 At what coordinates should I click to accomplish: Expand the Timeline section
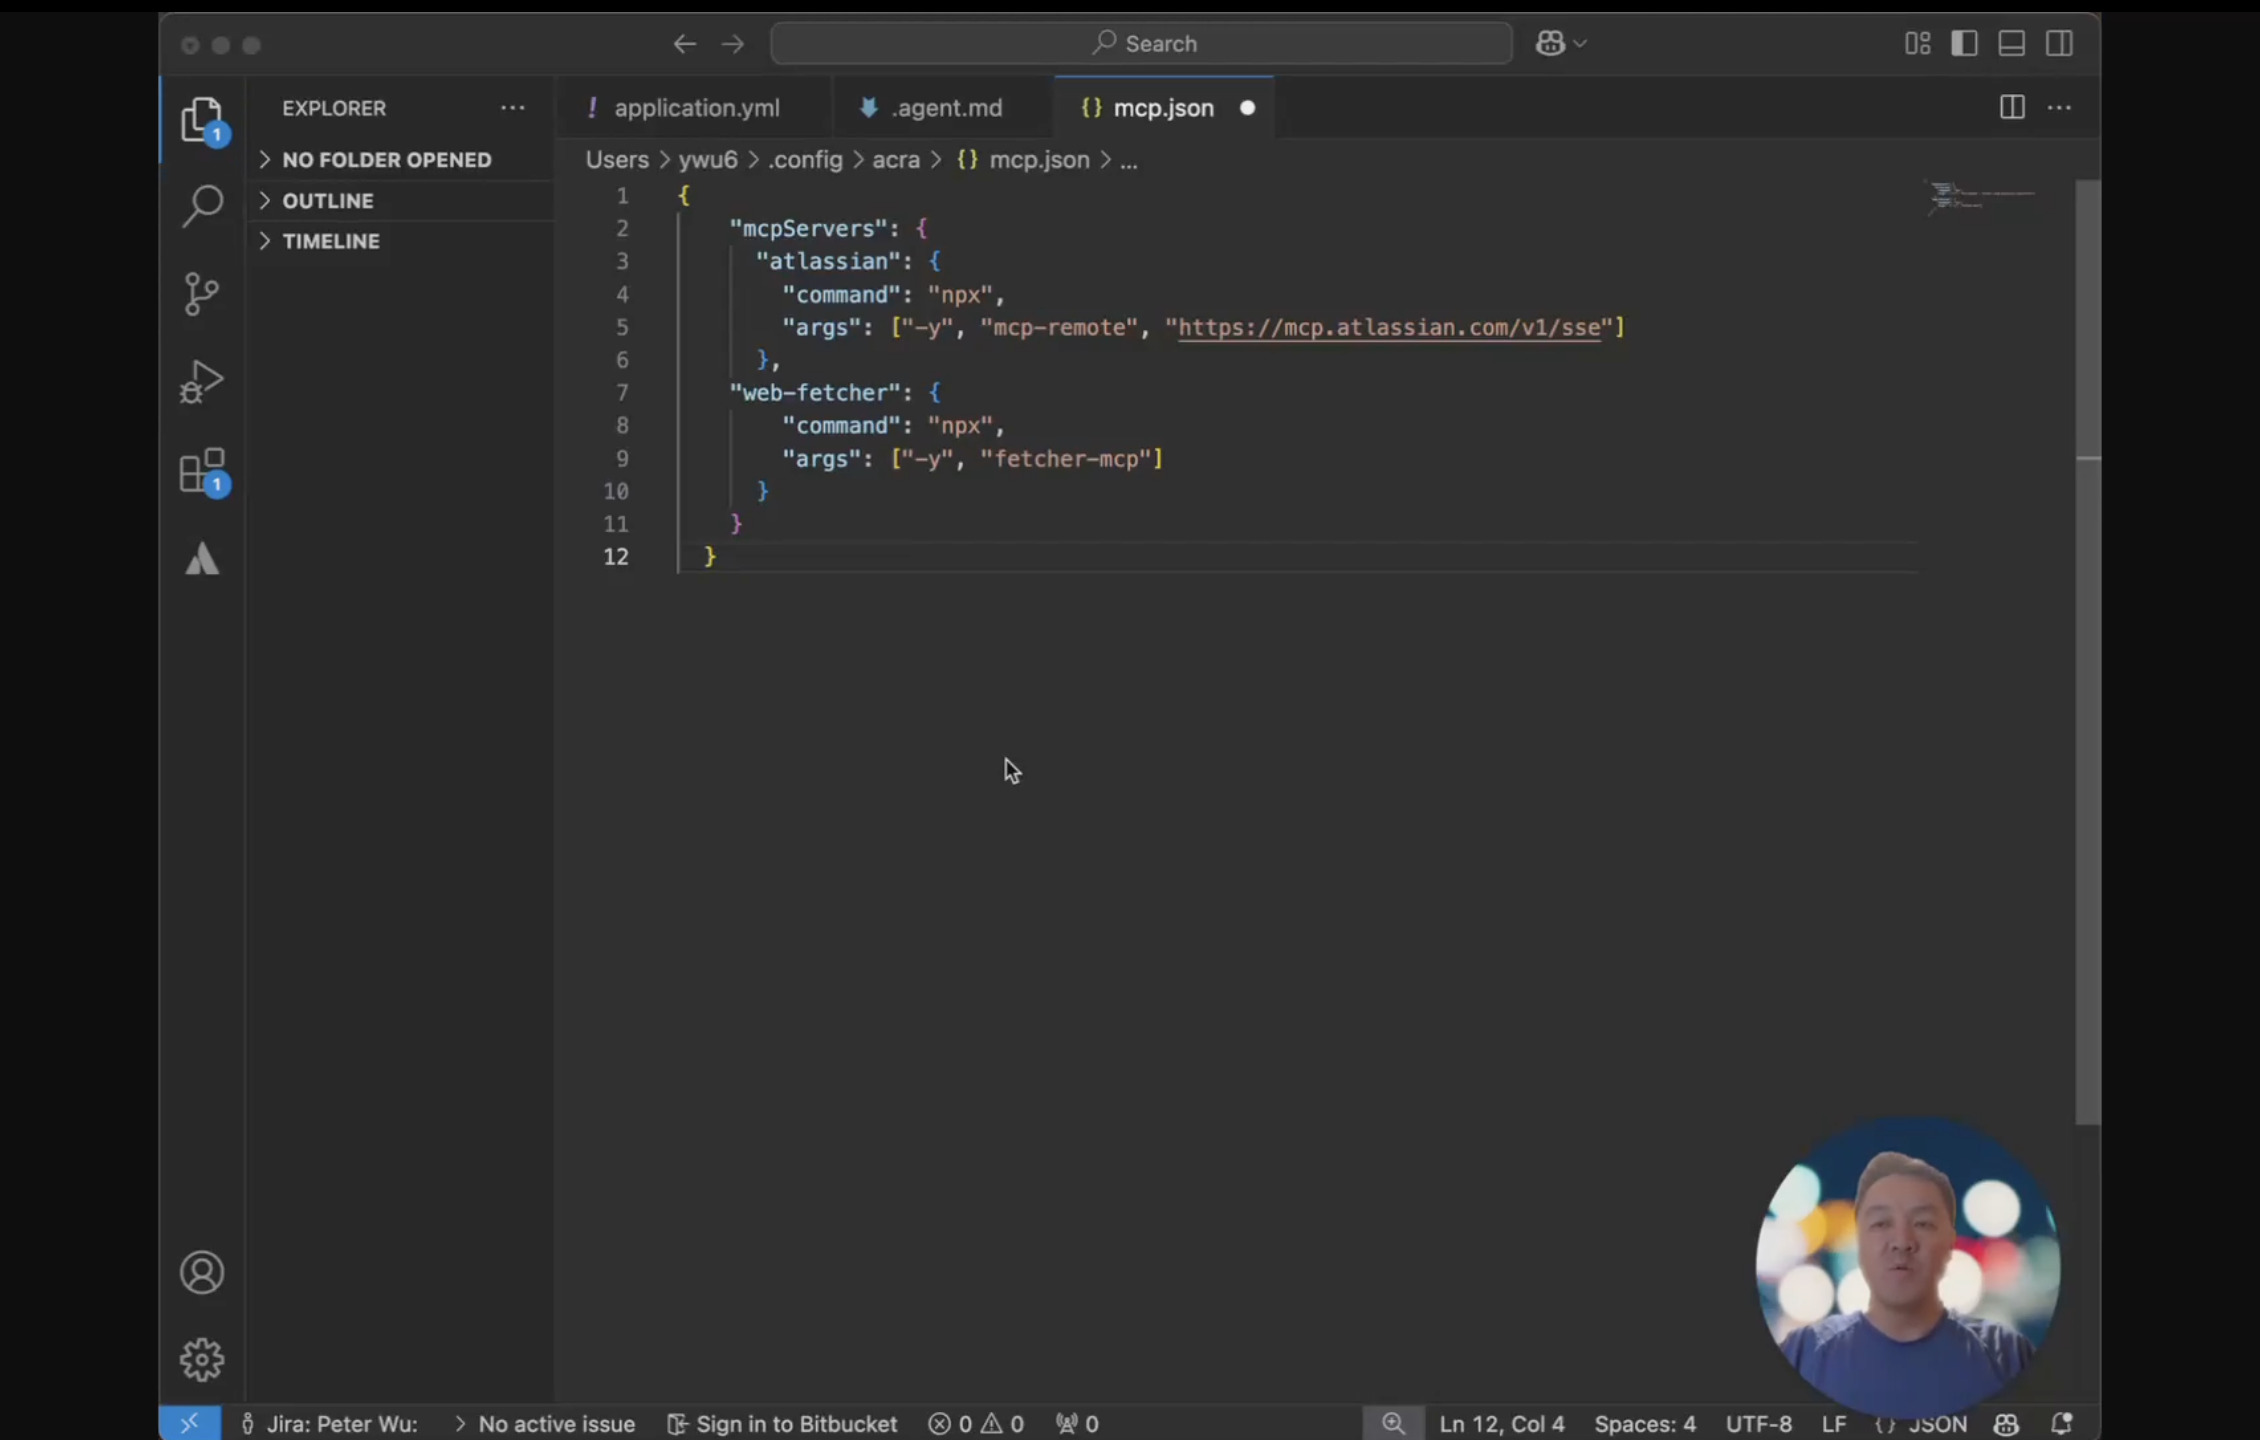coord(330,241)
